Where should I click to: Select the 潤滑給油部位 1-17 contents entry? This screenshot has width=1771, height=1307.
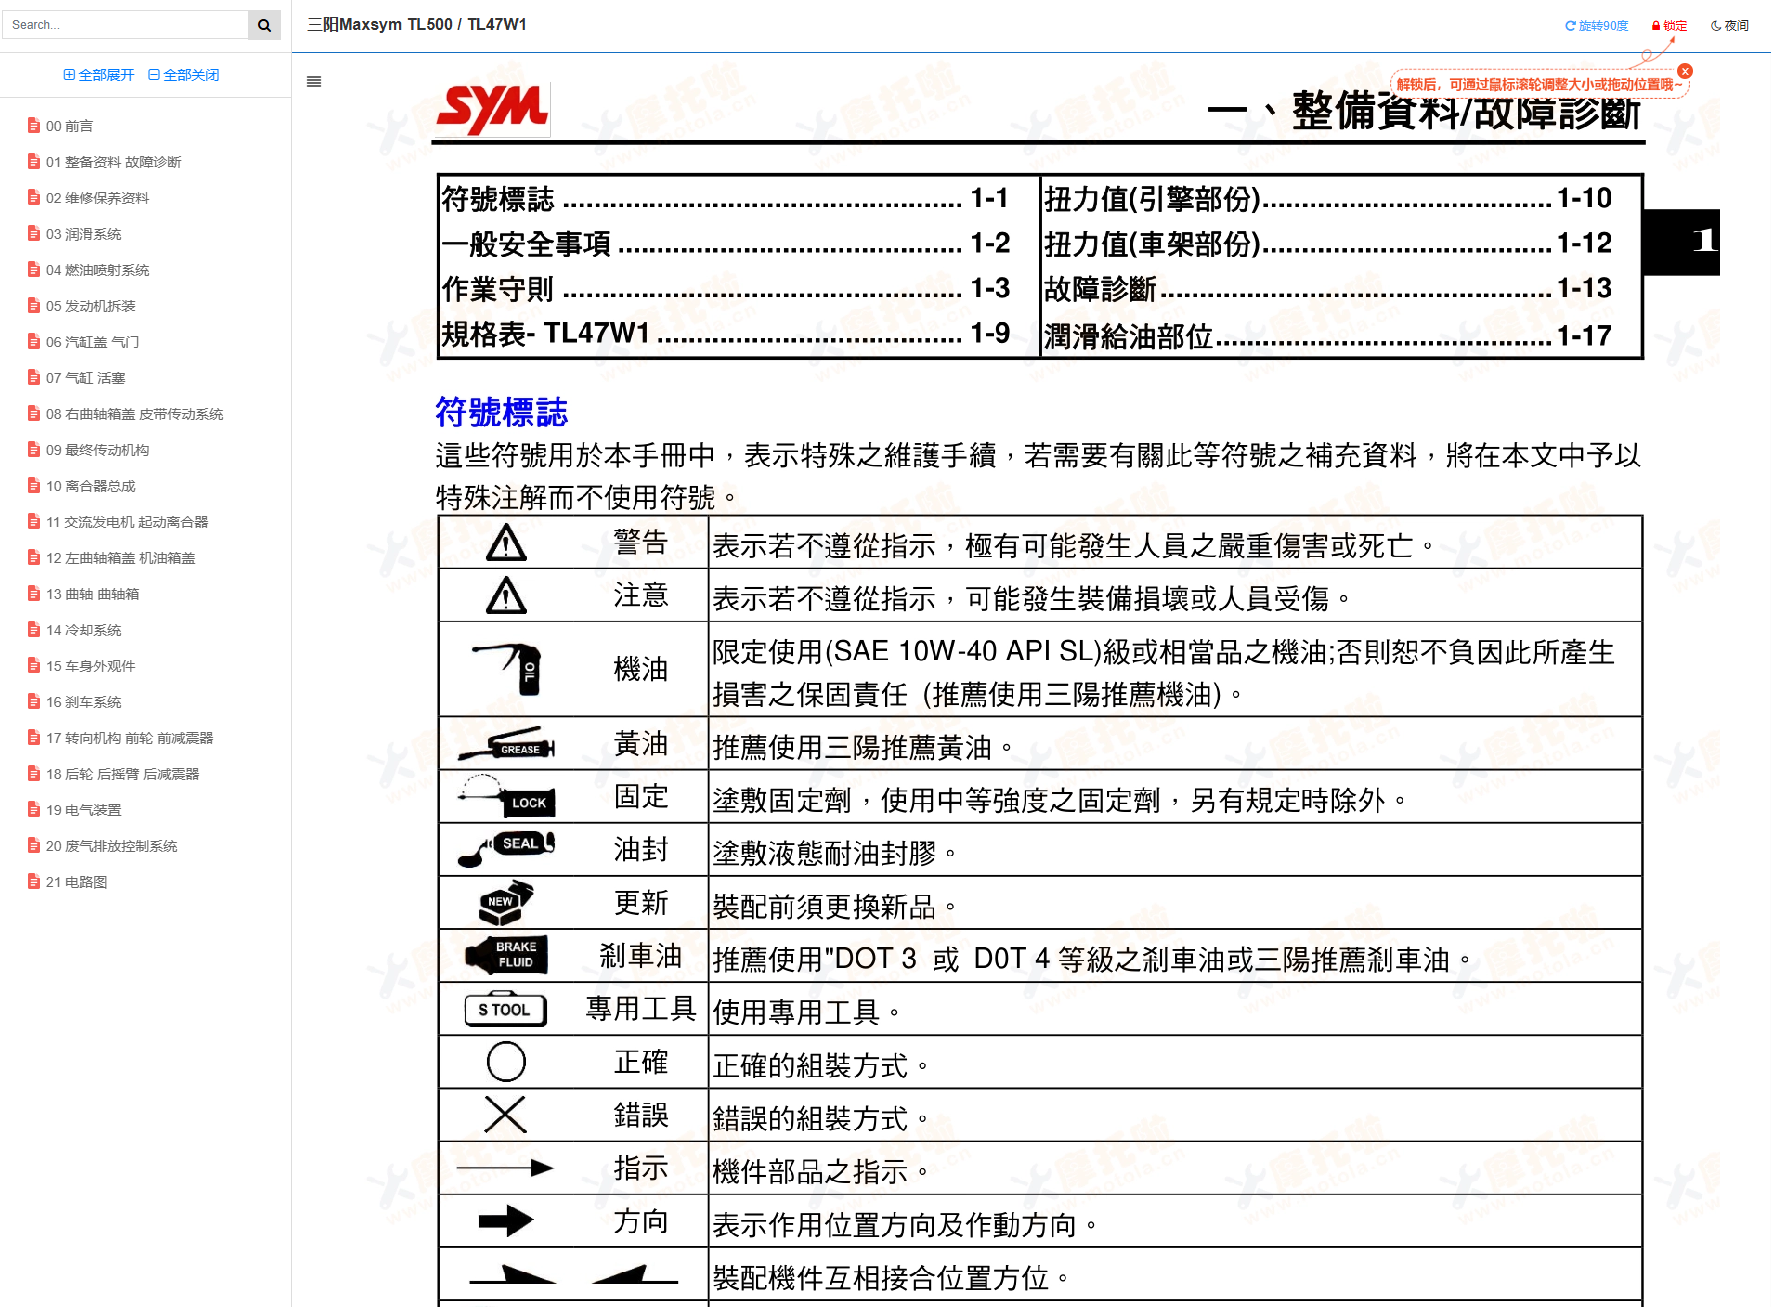1328,335
